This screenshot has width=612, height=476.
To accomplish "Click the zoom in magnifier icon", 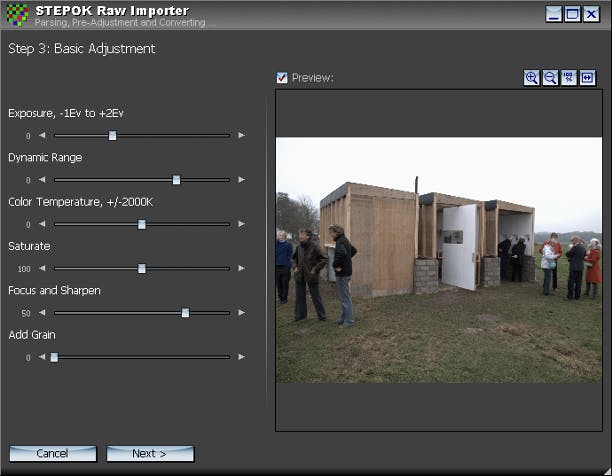I will click(x=531, y=78).
